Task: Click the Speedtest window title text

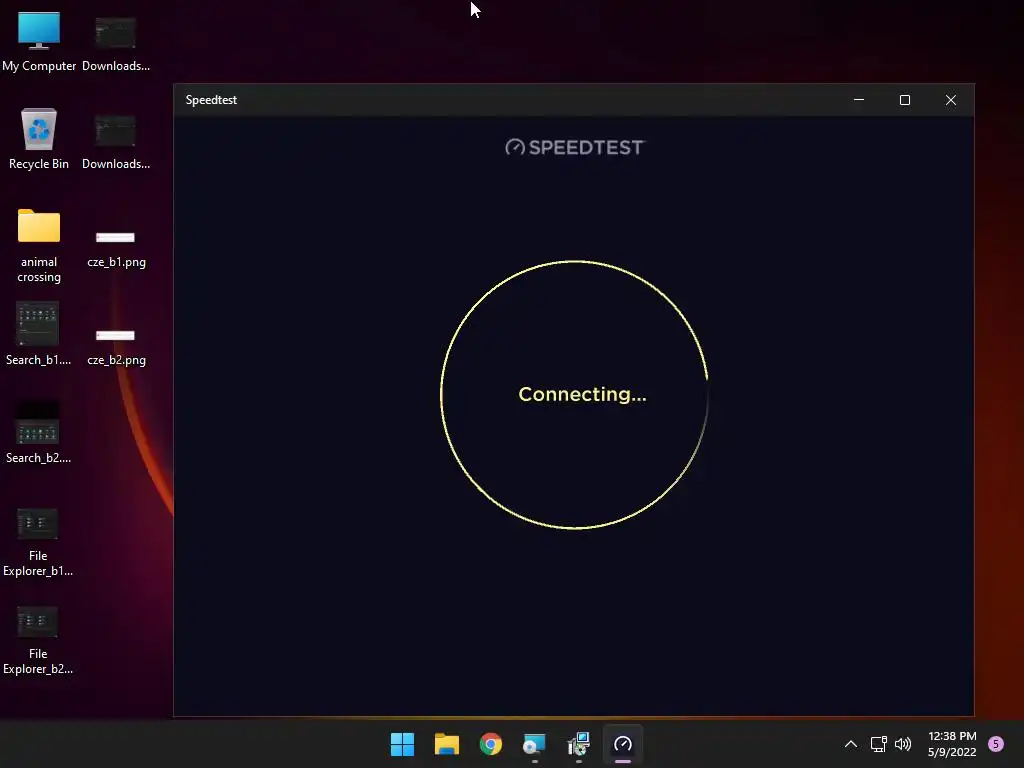Action: 211,100
